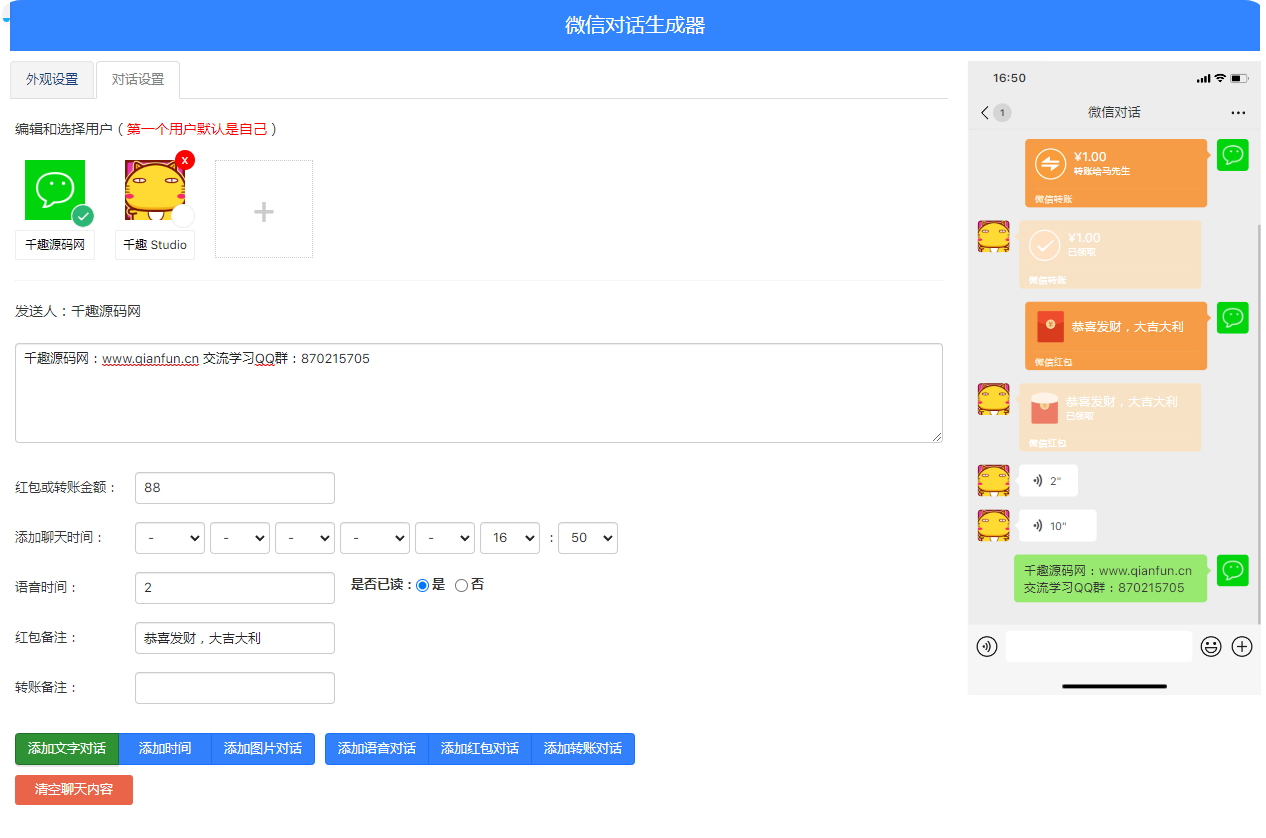Viewport: 1266px width, 838px height.
Task: Select 是 for message read status
Action: point(425,585)
